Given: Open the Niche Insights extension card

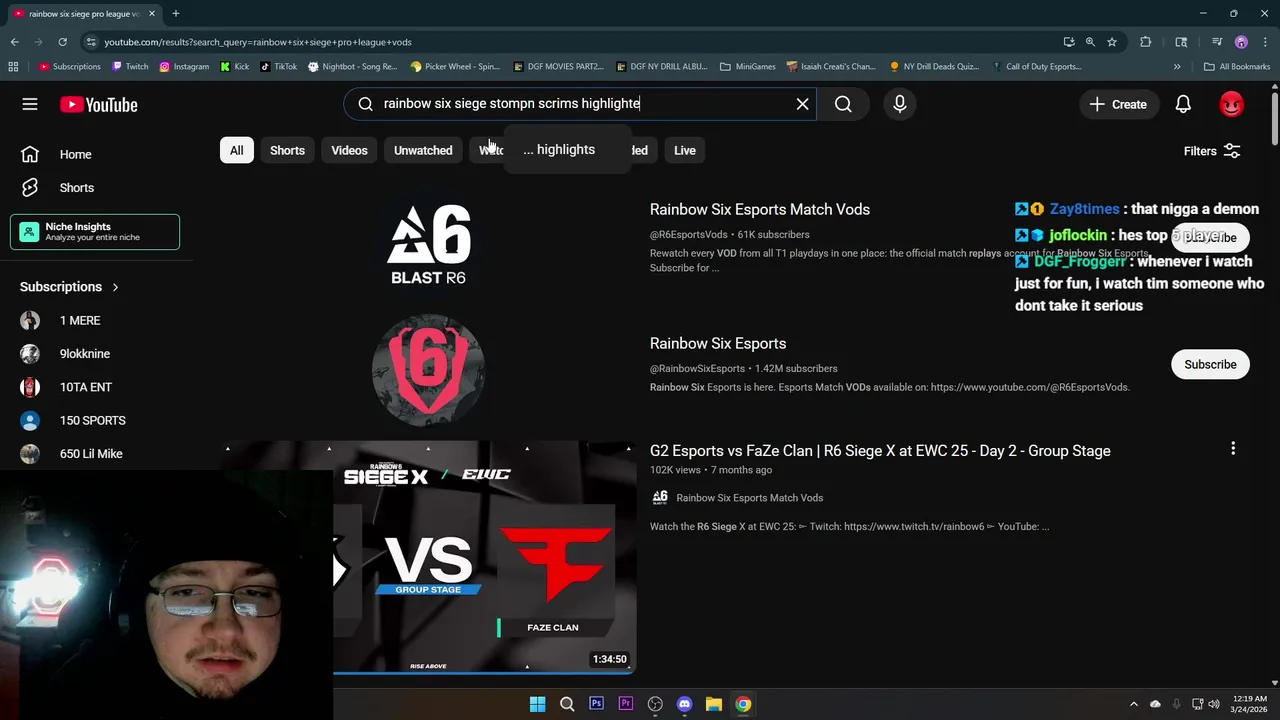Looking at the screenshot, I should (x=95, y=232).
